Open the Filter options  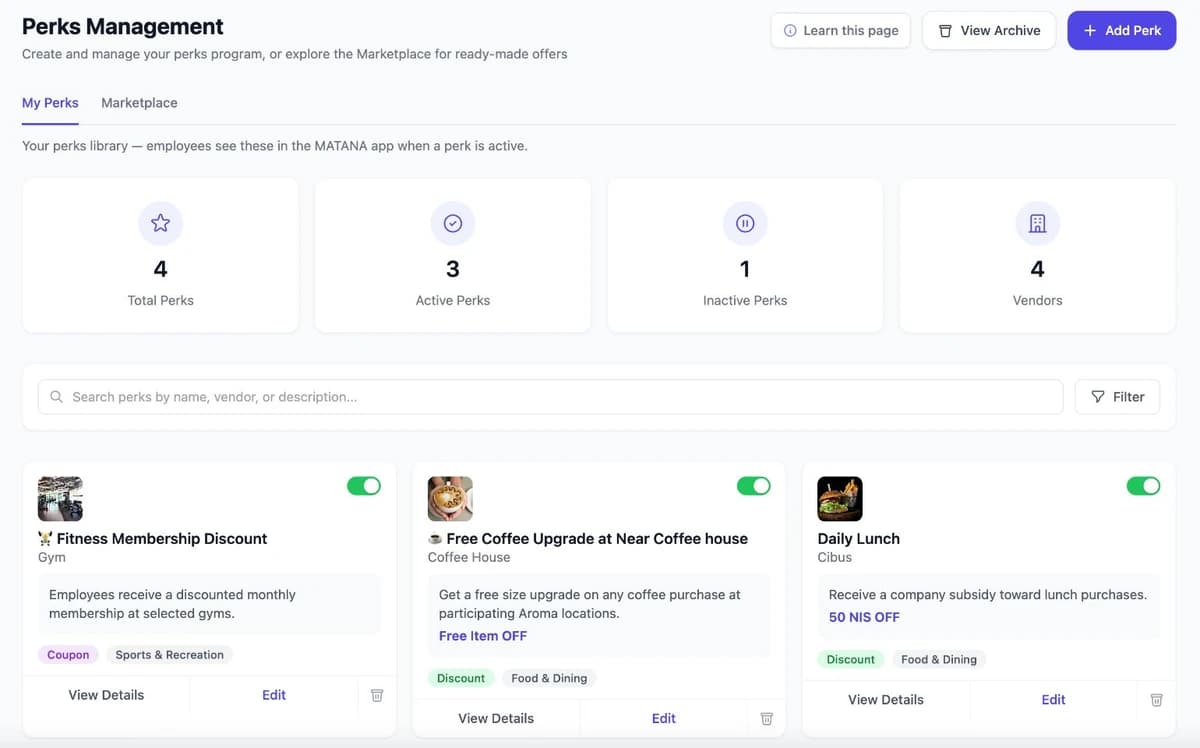[1117, 397]
